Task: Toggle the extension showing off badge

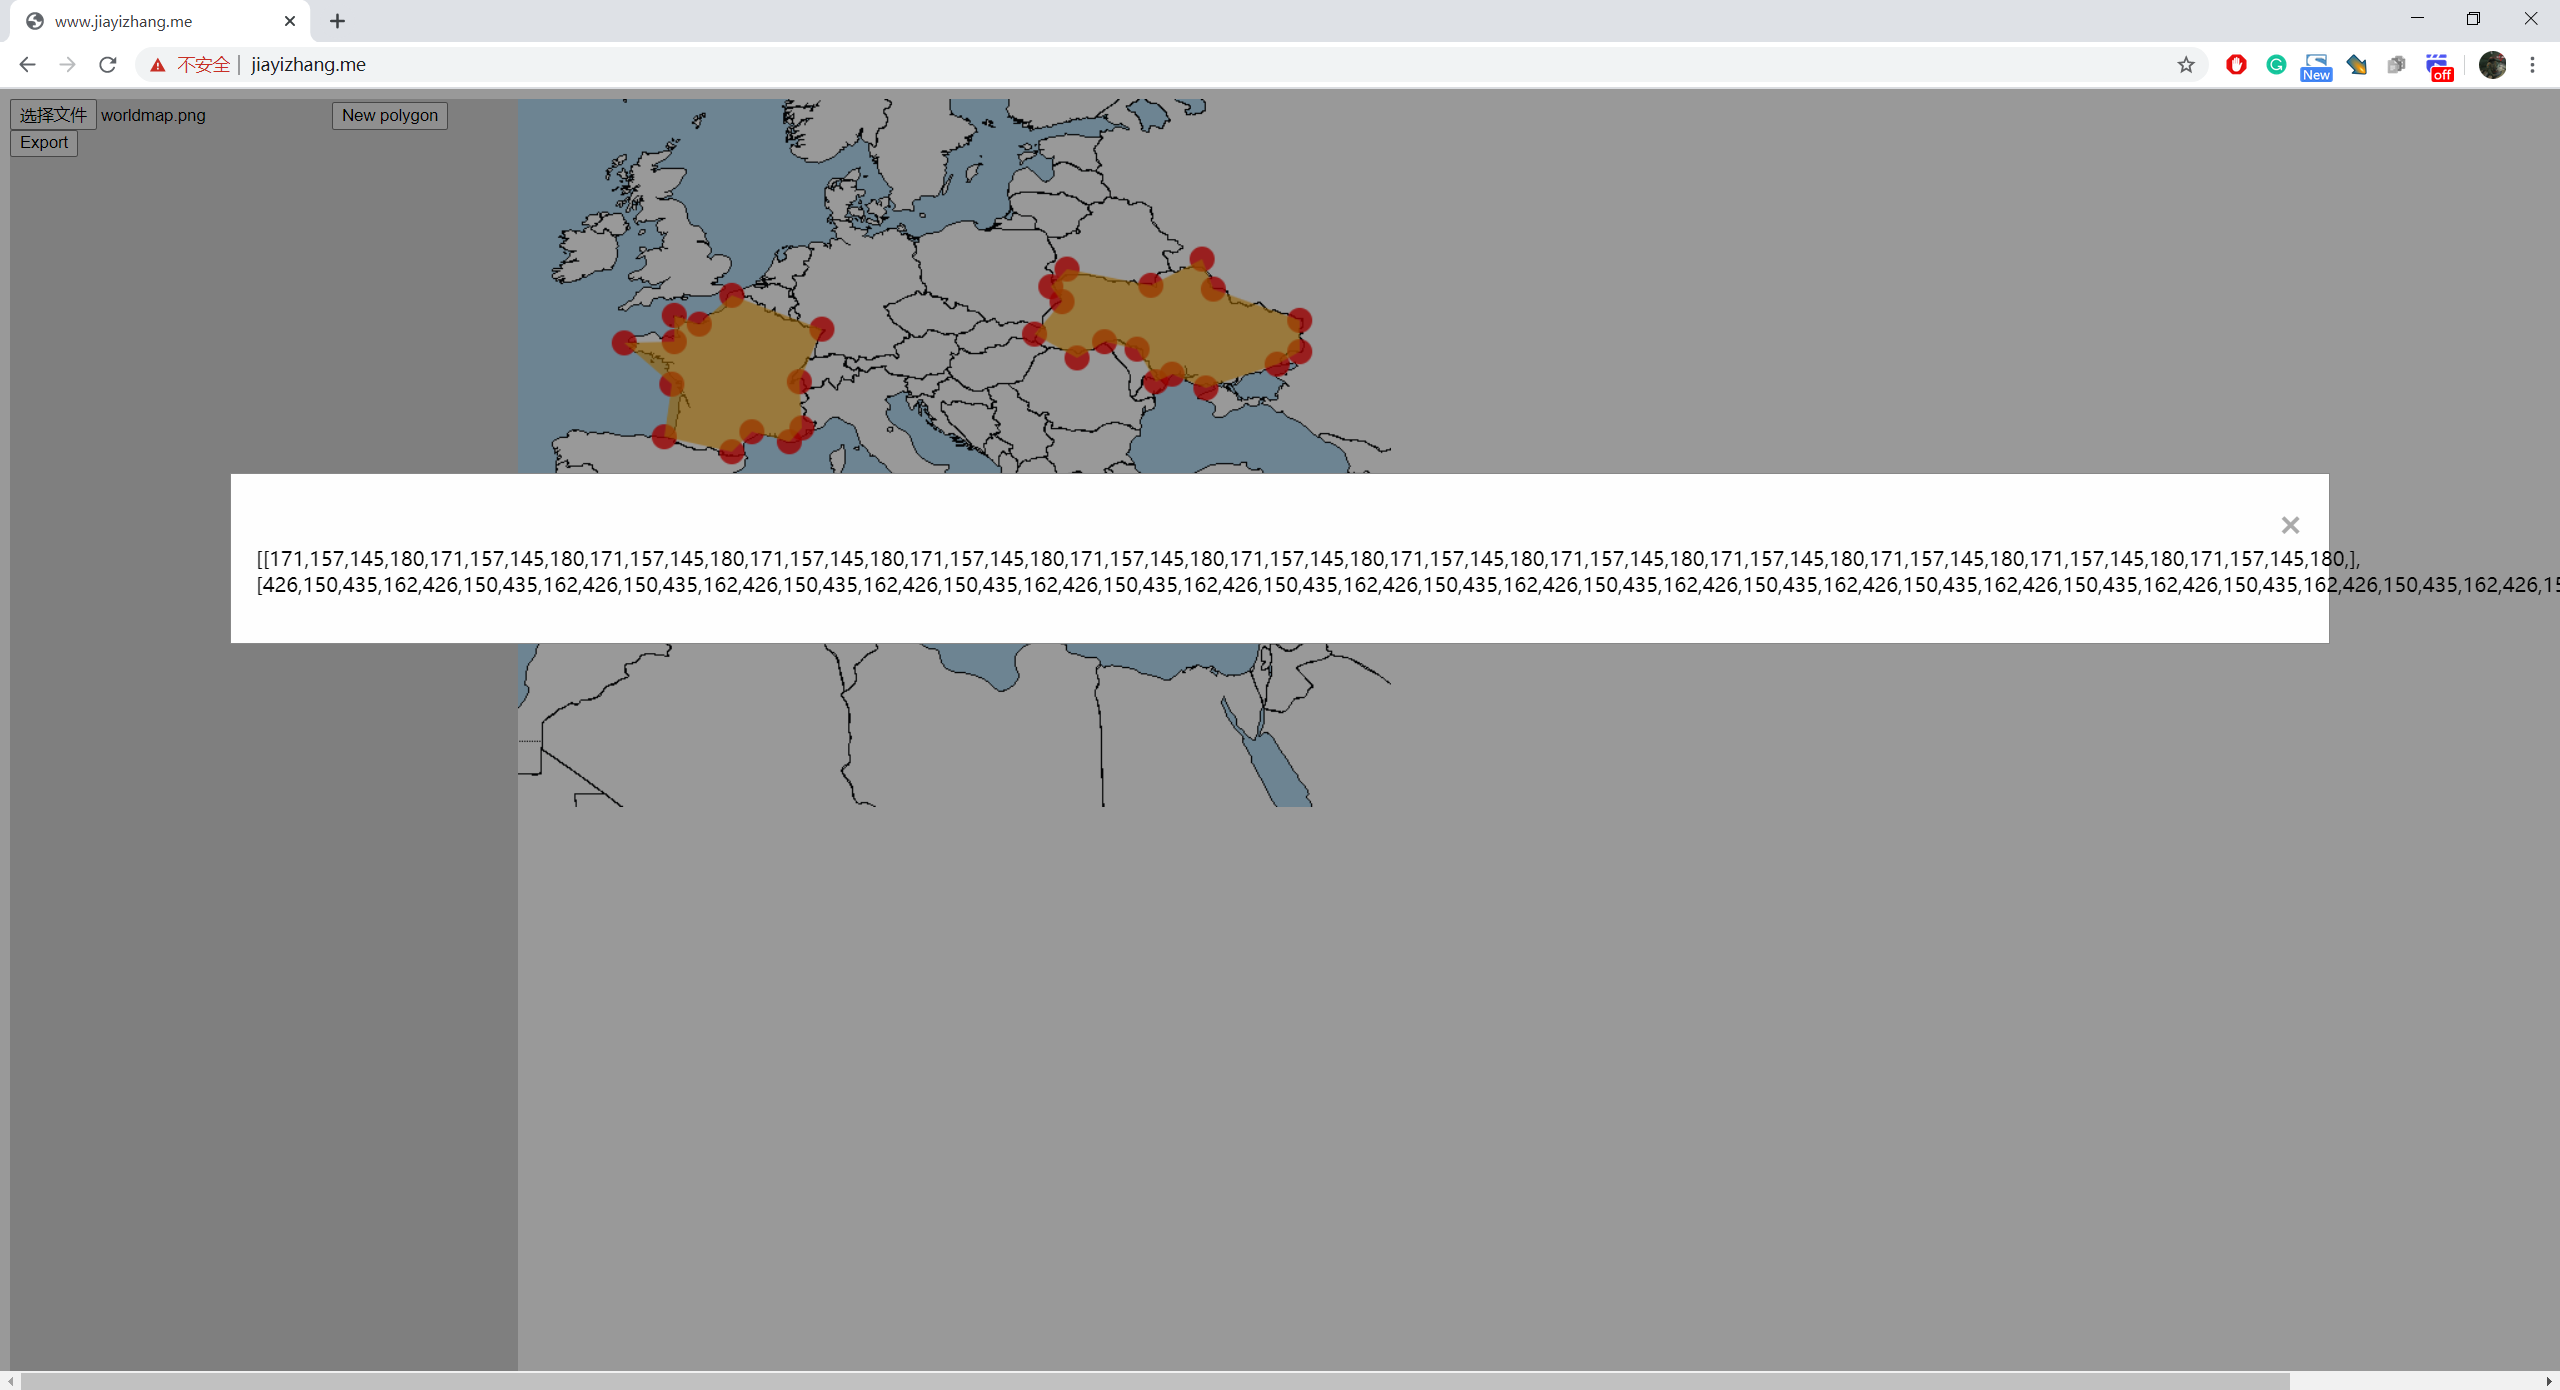Action: click(x=2438, y=67)
